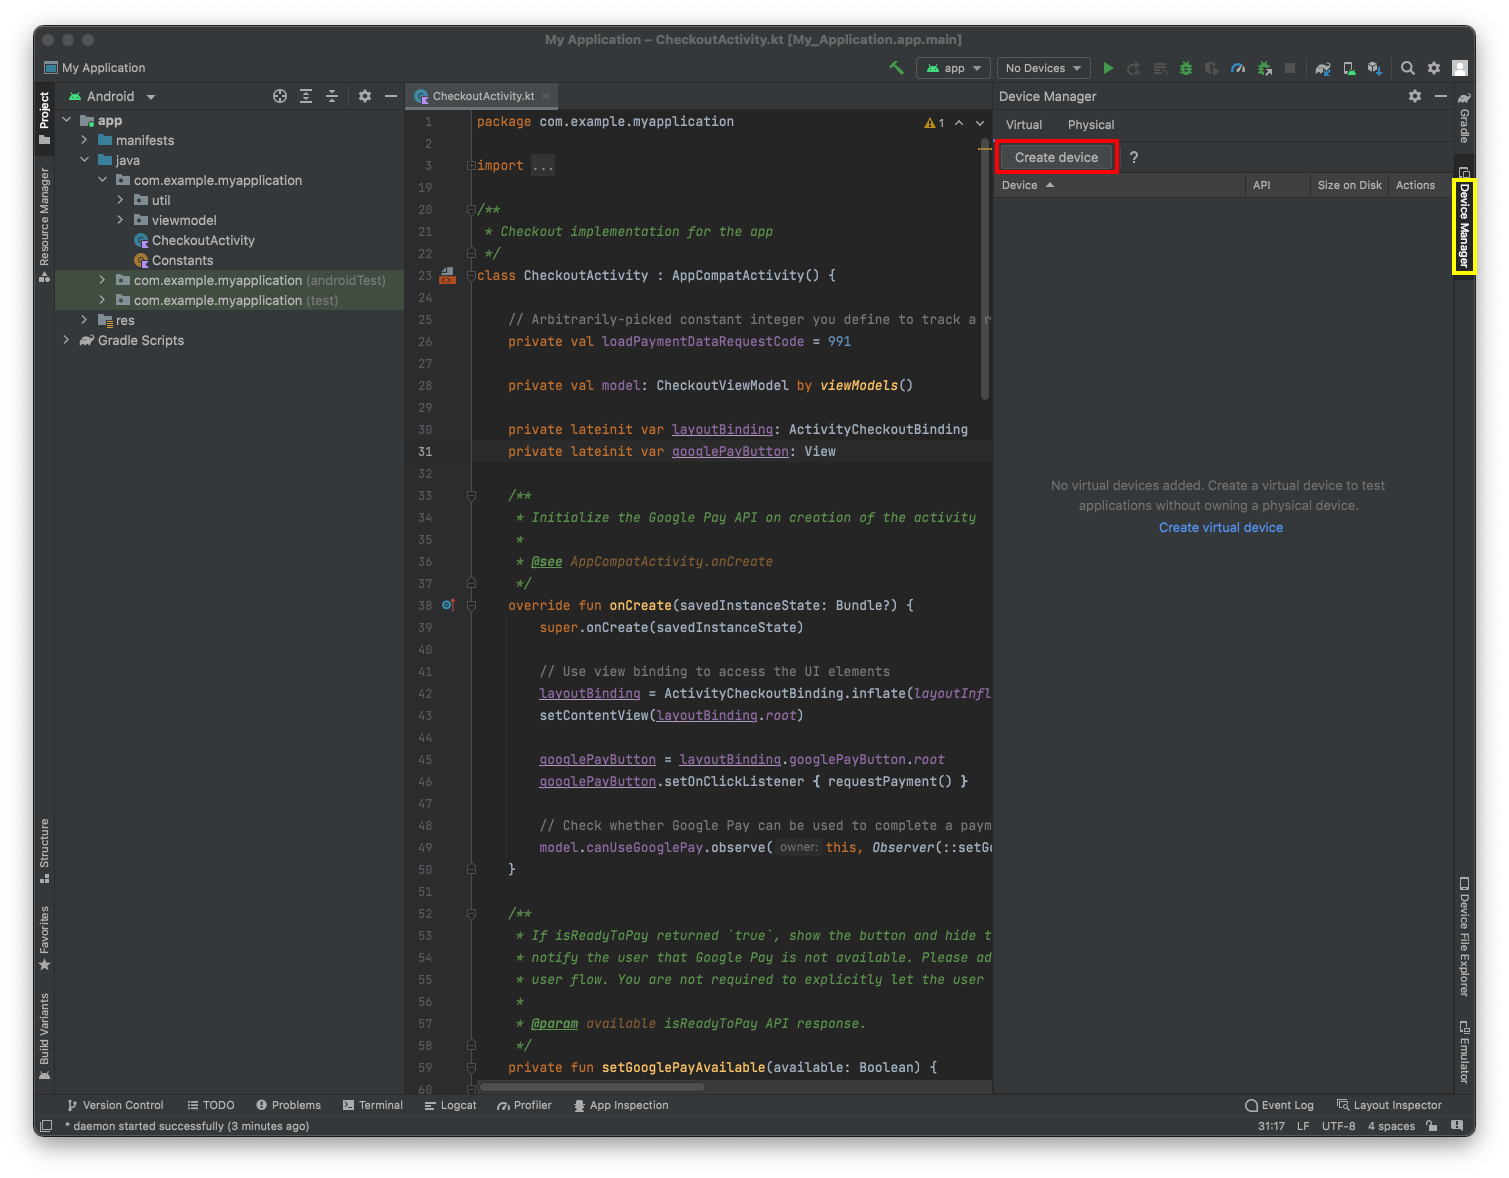Open the Layout Inspector
Image resolution: width=1509 pixels, height=1178 pixels.
(x=1390, y=1105)
